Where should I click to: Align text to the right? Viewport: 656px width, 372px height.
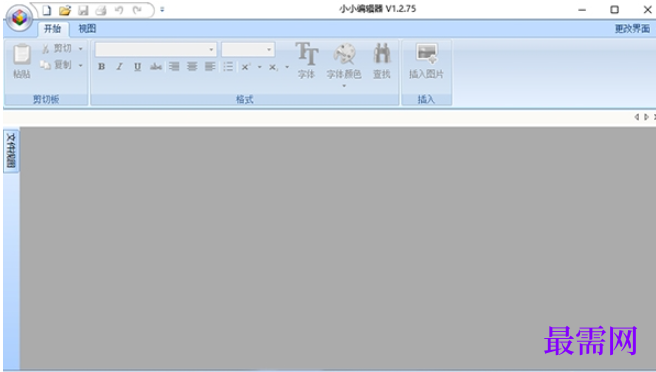coord(174,67)
